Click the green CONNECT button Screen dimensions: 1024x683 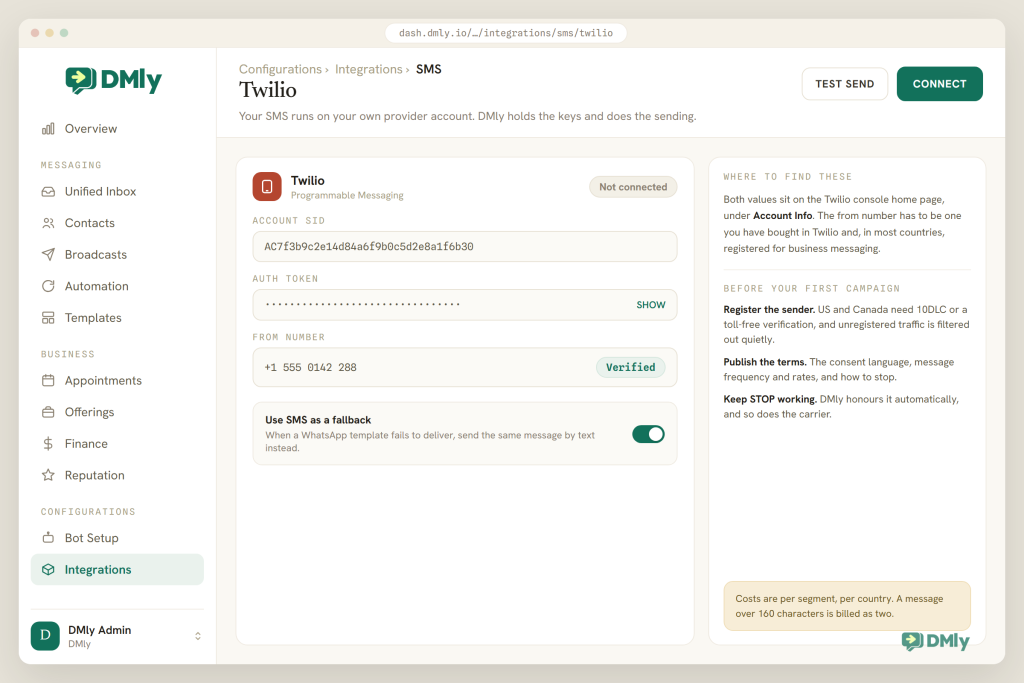(940, 84)
